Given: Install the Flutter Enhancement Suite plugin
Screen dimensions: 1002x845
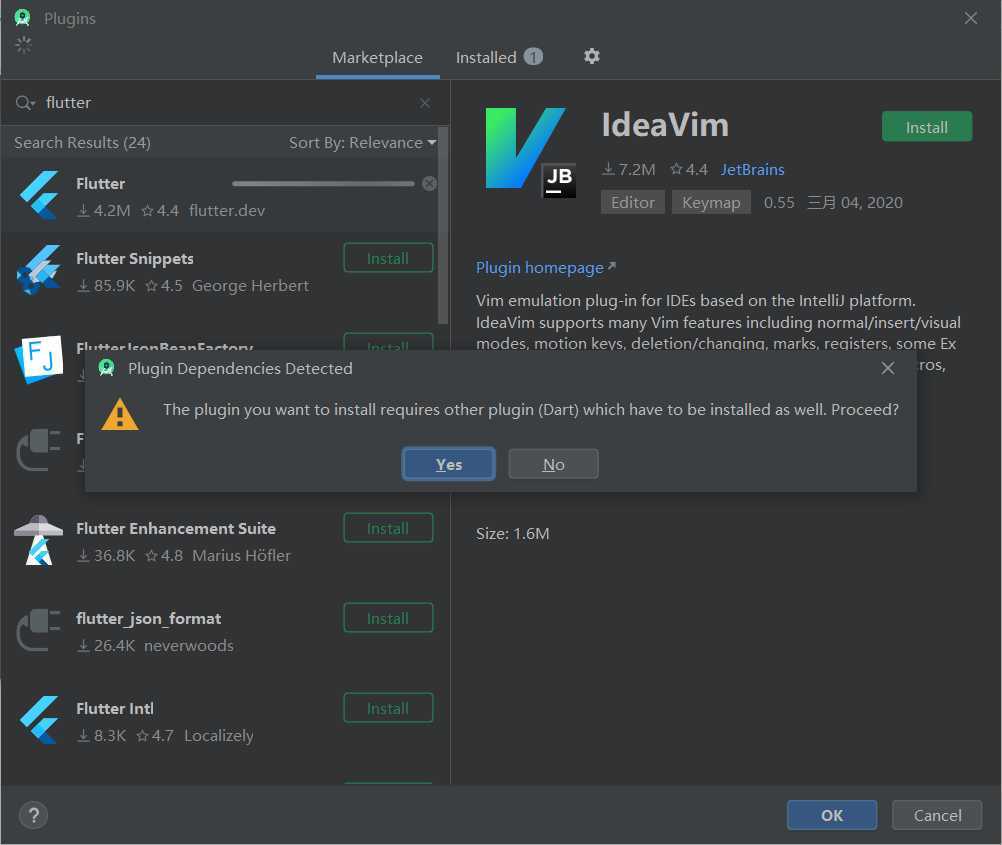Looking at the screenshot, I should 388,529.
